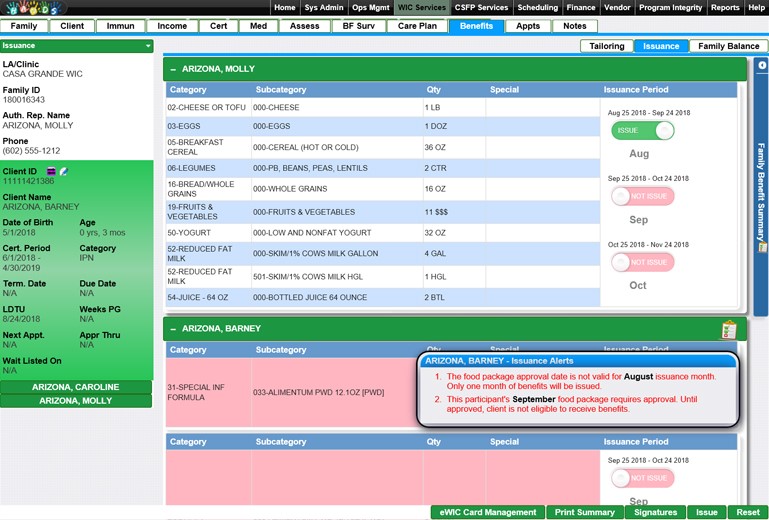This screenshot has height=520, width=769.
Task: Click the HANDS logo icon
Action: coord(33,8)
